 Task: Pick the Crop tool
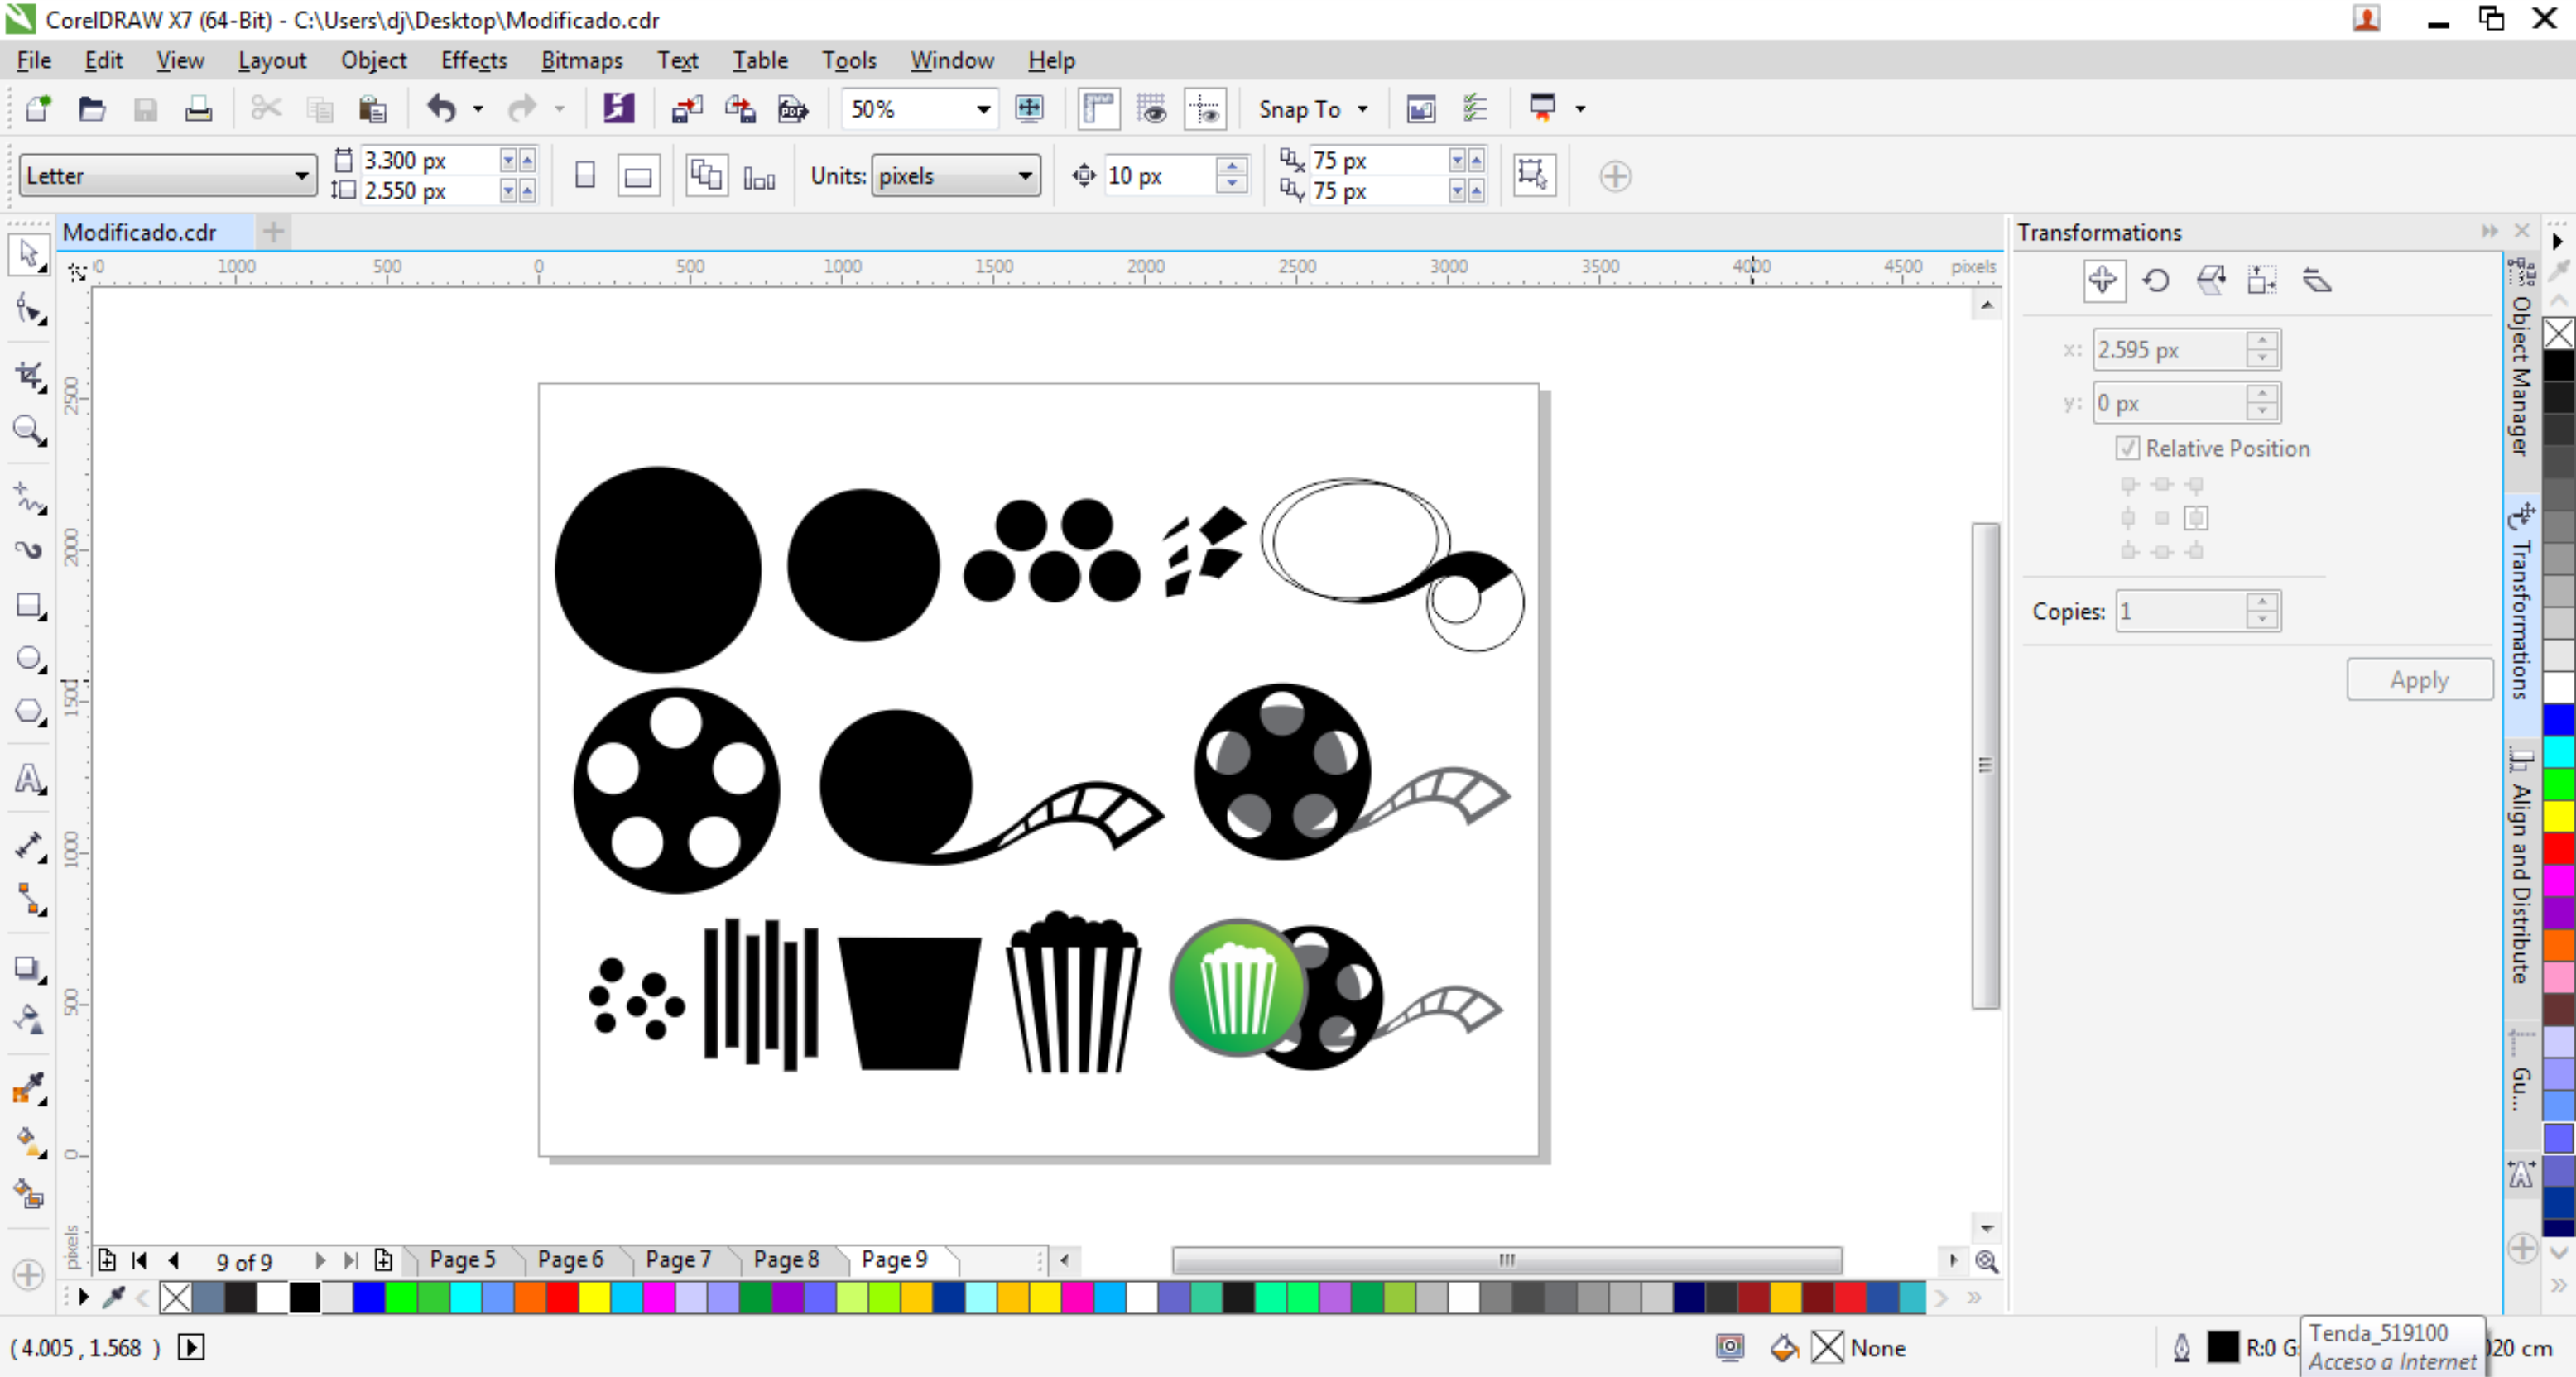[x=28, y=375]
